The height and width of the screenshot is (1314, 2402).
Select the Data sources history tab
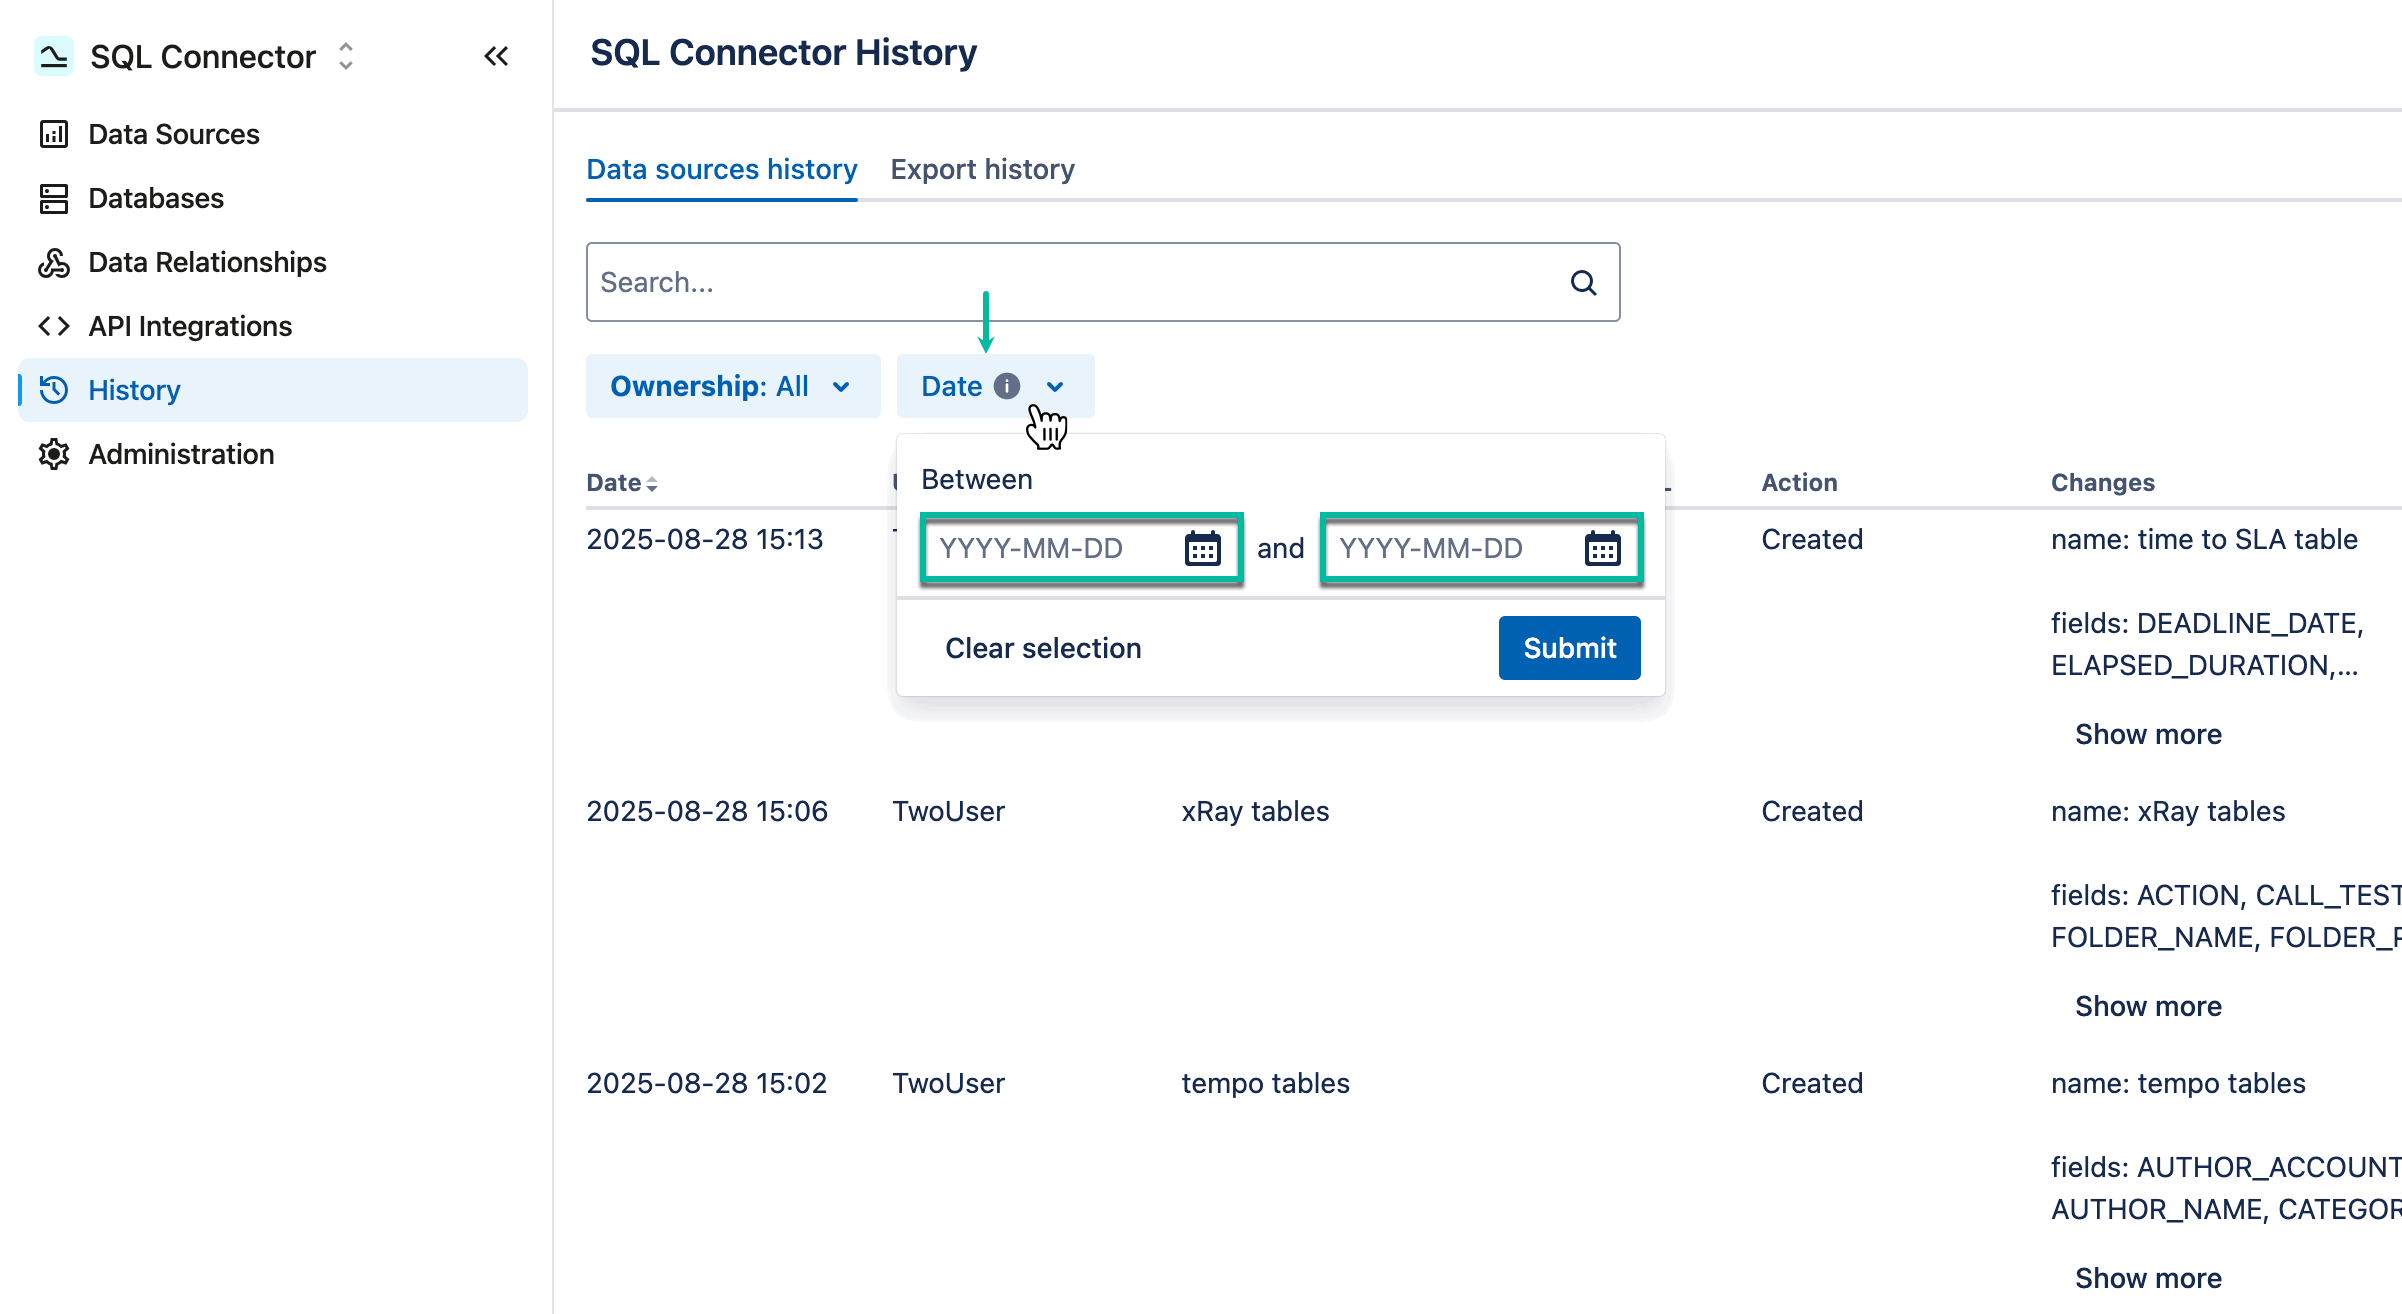point(721,169)
